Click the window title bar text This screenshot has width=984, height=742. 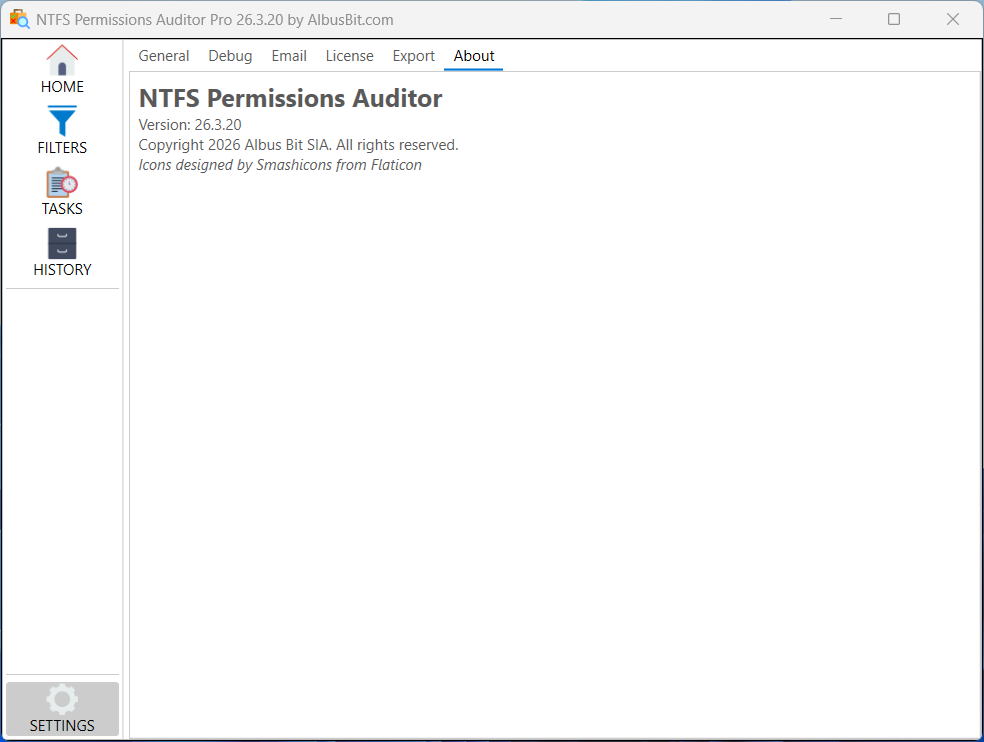[215, 19]
